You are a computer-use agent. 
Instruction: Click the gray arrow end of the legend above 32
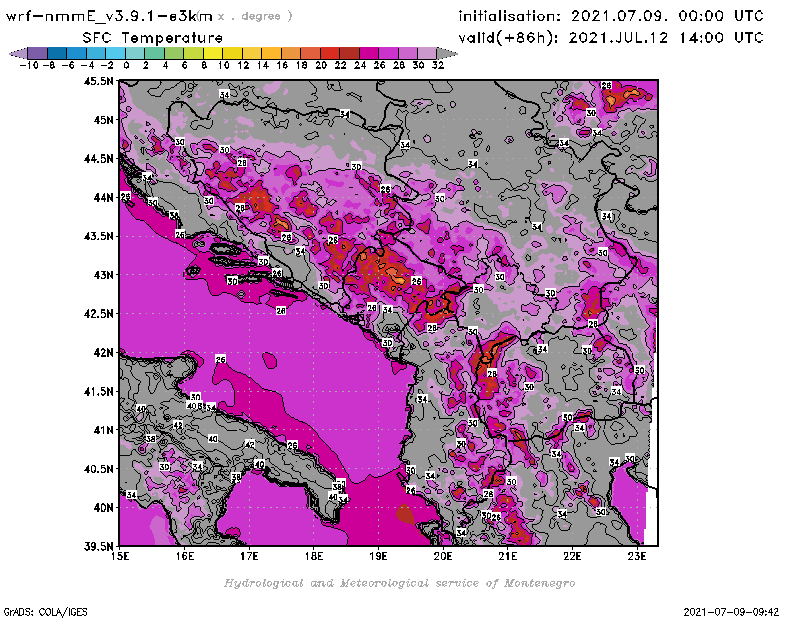pyautogui.click(x=446, y=53)
